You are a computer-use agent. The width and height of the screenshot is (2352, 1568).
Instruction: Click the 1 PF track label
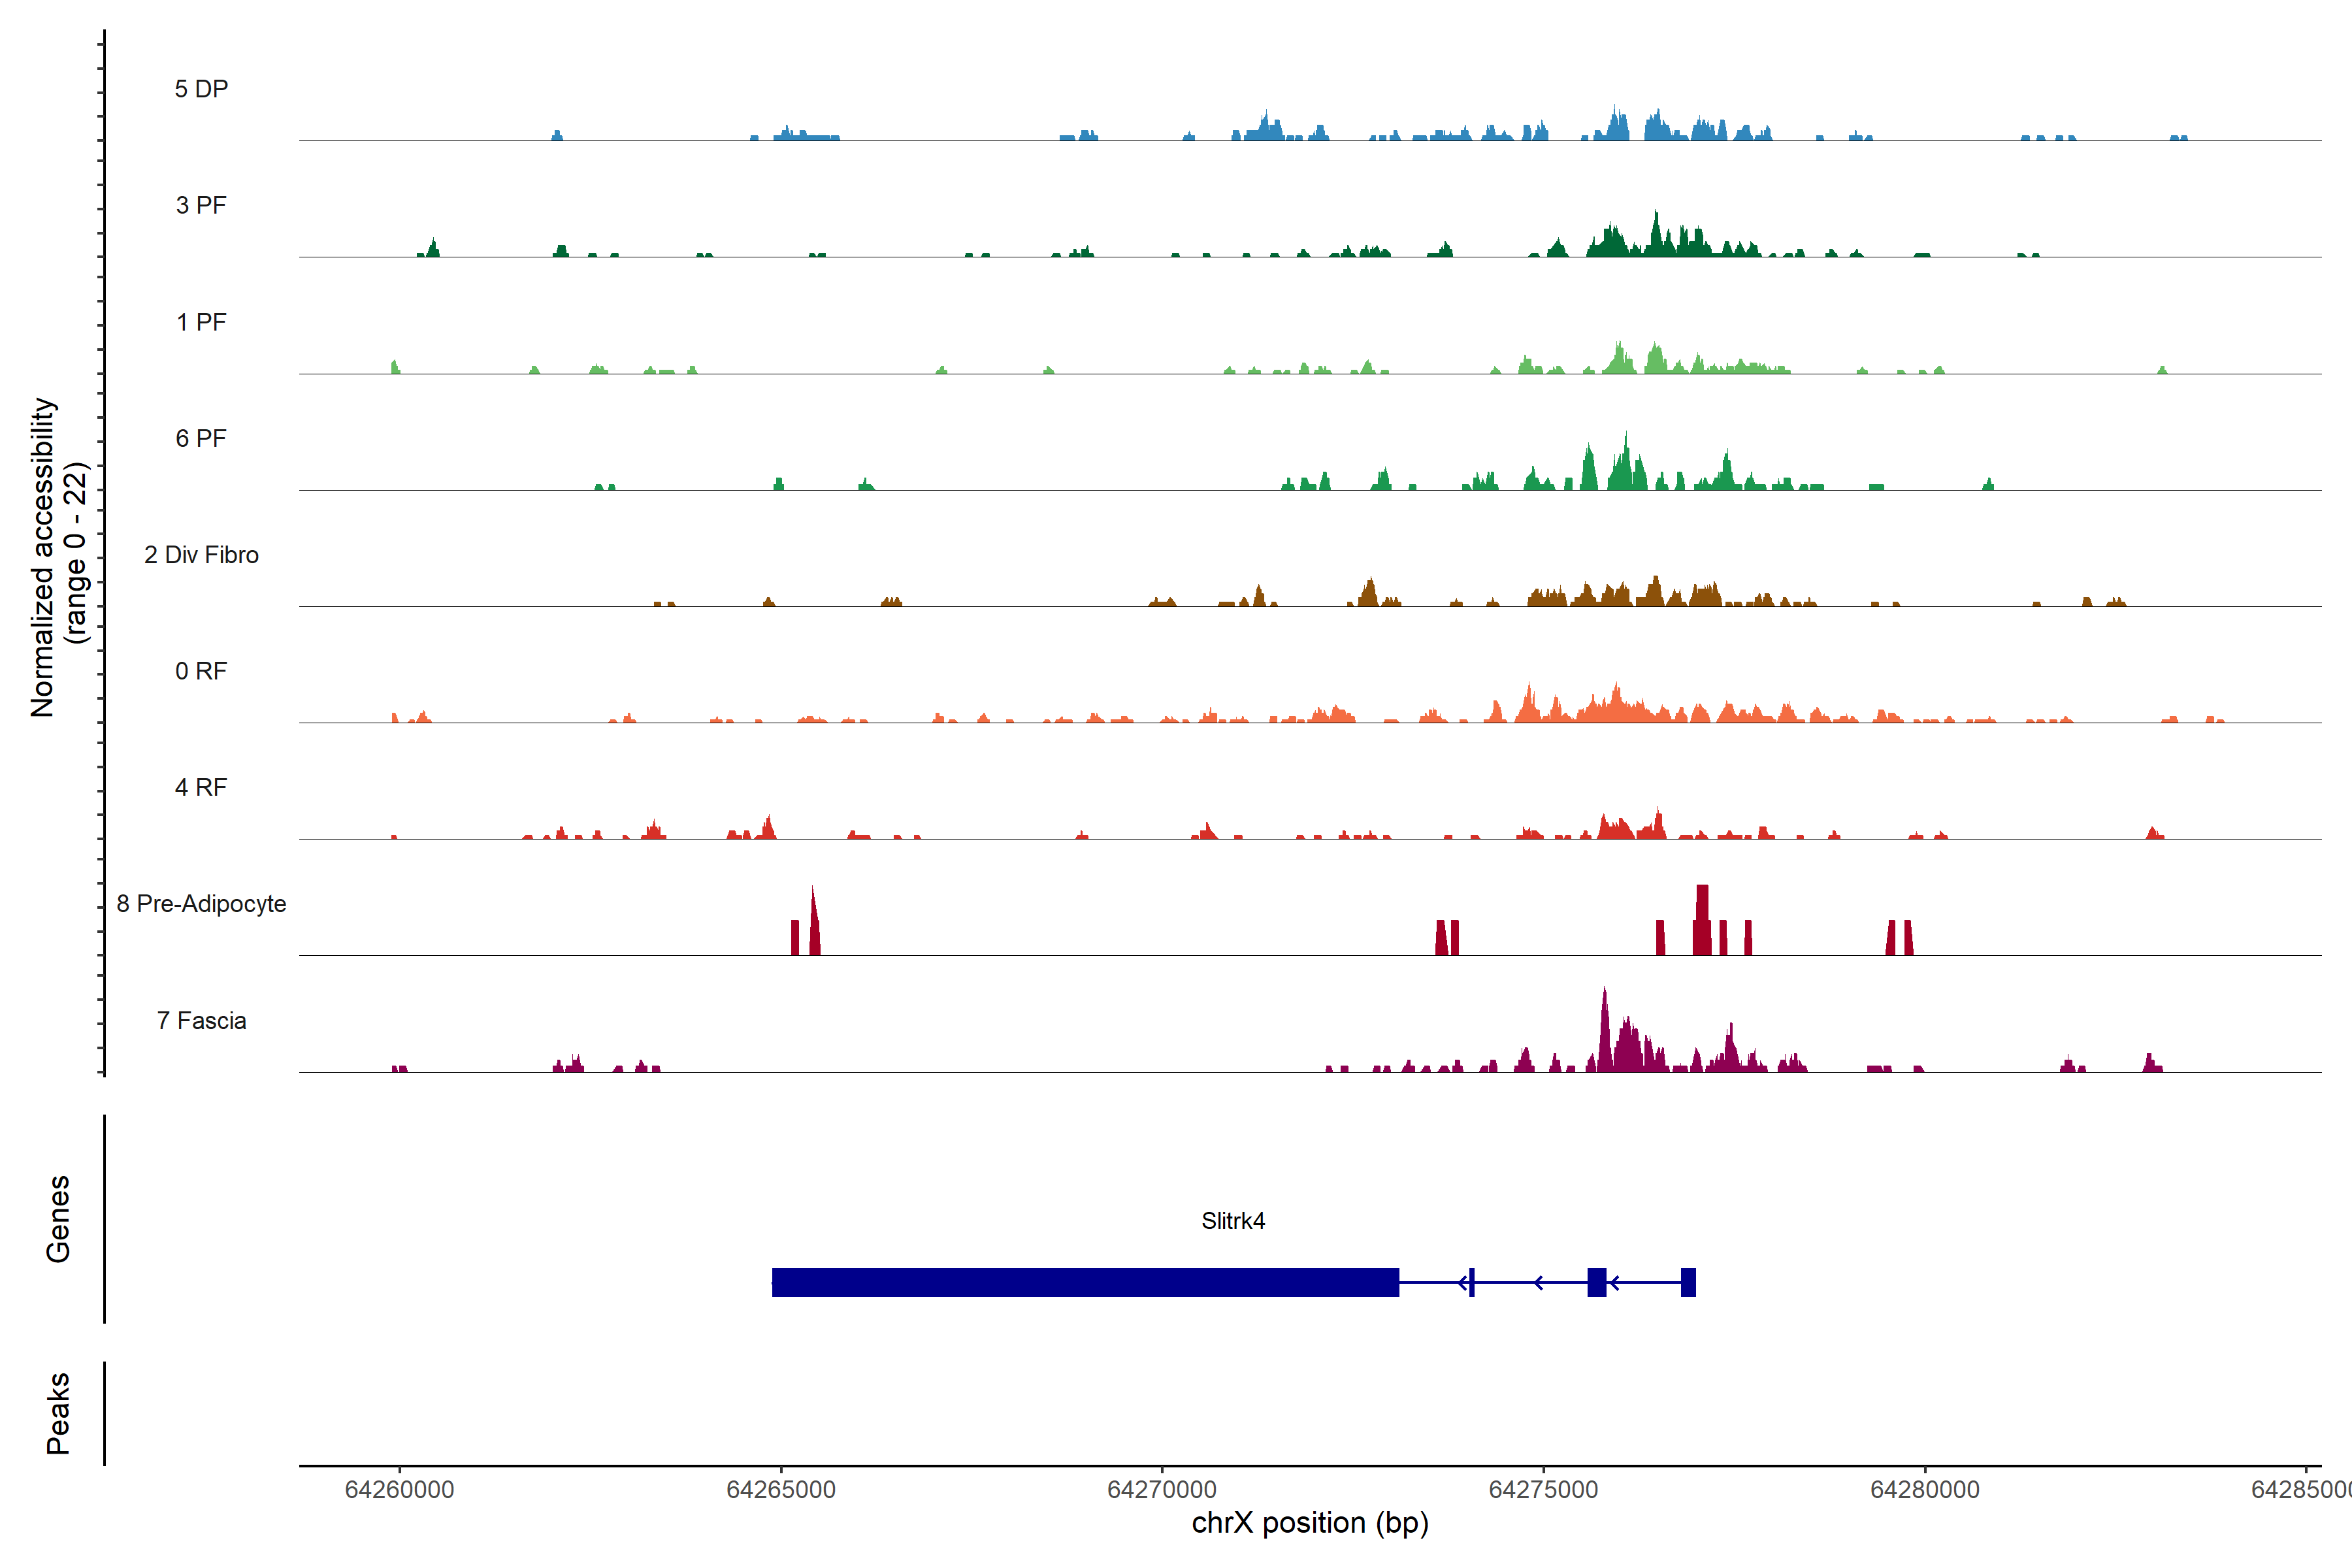click(201, 322)
